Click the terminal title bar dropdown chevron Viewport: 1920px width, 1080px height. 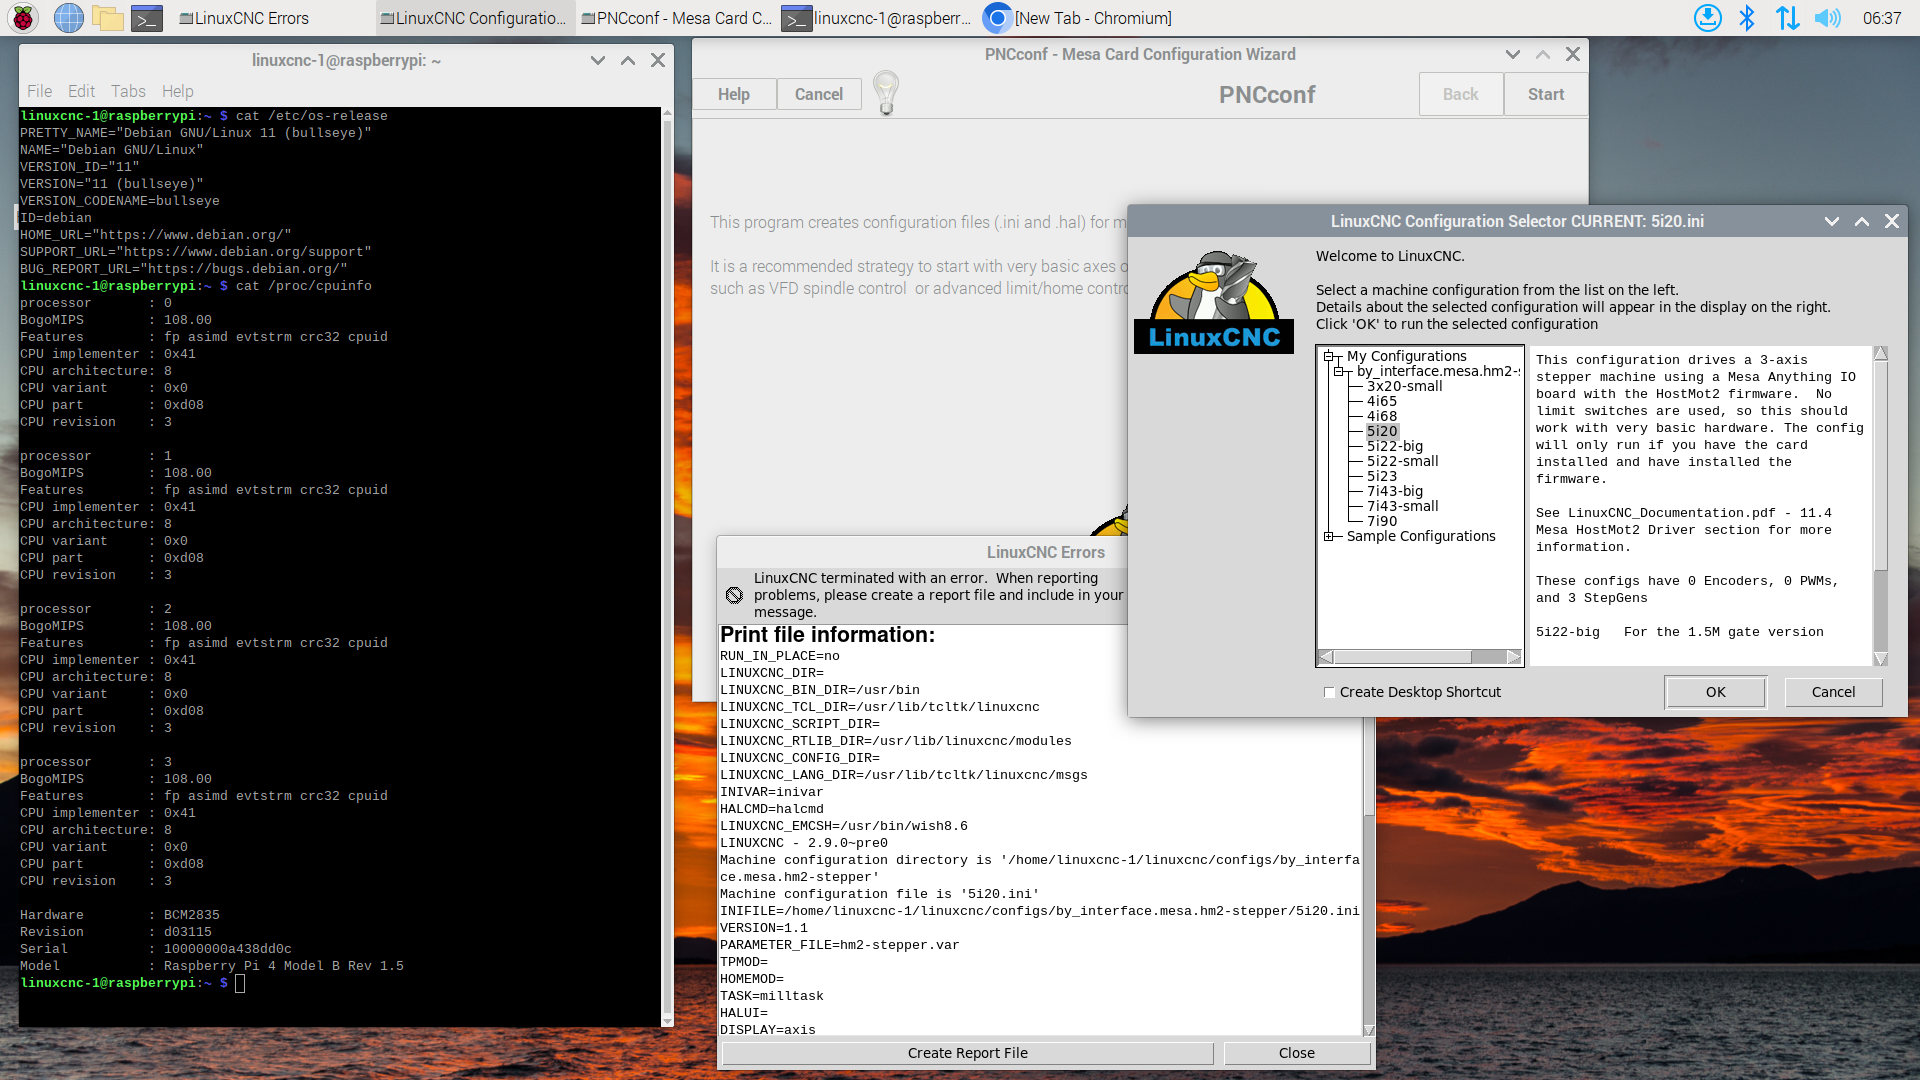coord(598,60)
